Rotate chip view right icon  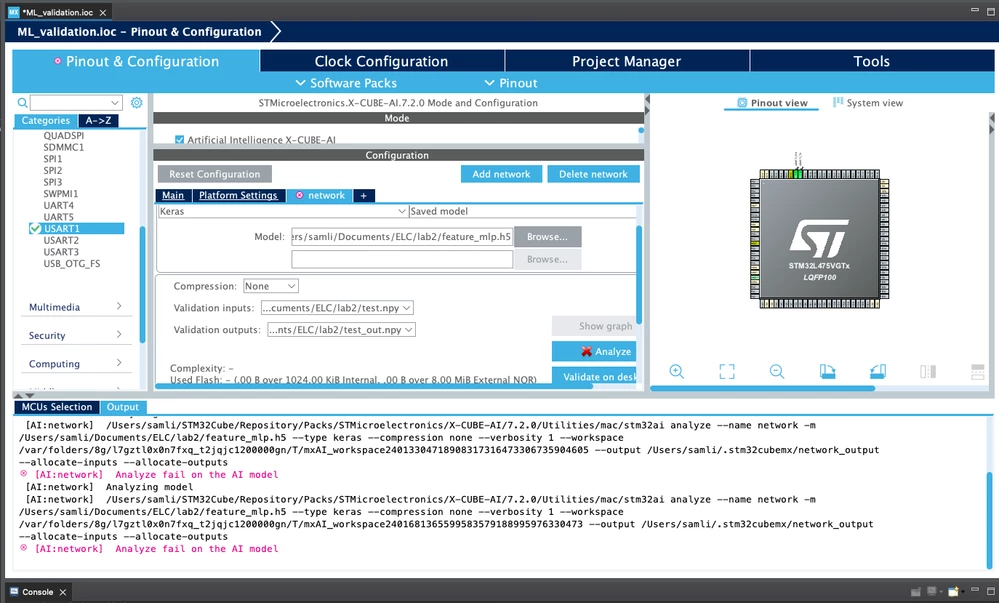pyautogui.click(x=877, y=372)
